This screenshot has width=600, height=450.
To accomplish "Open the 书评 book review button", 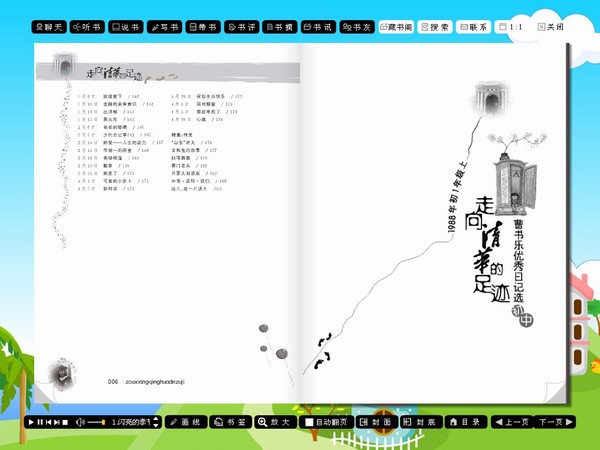I will [241, 27].
